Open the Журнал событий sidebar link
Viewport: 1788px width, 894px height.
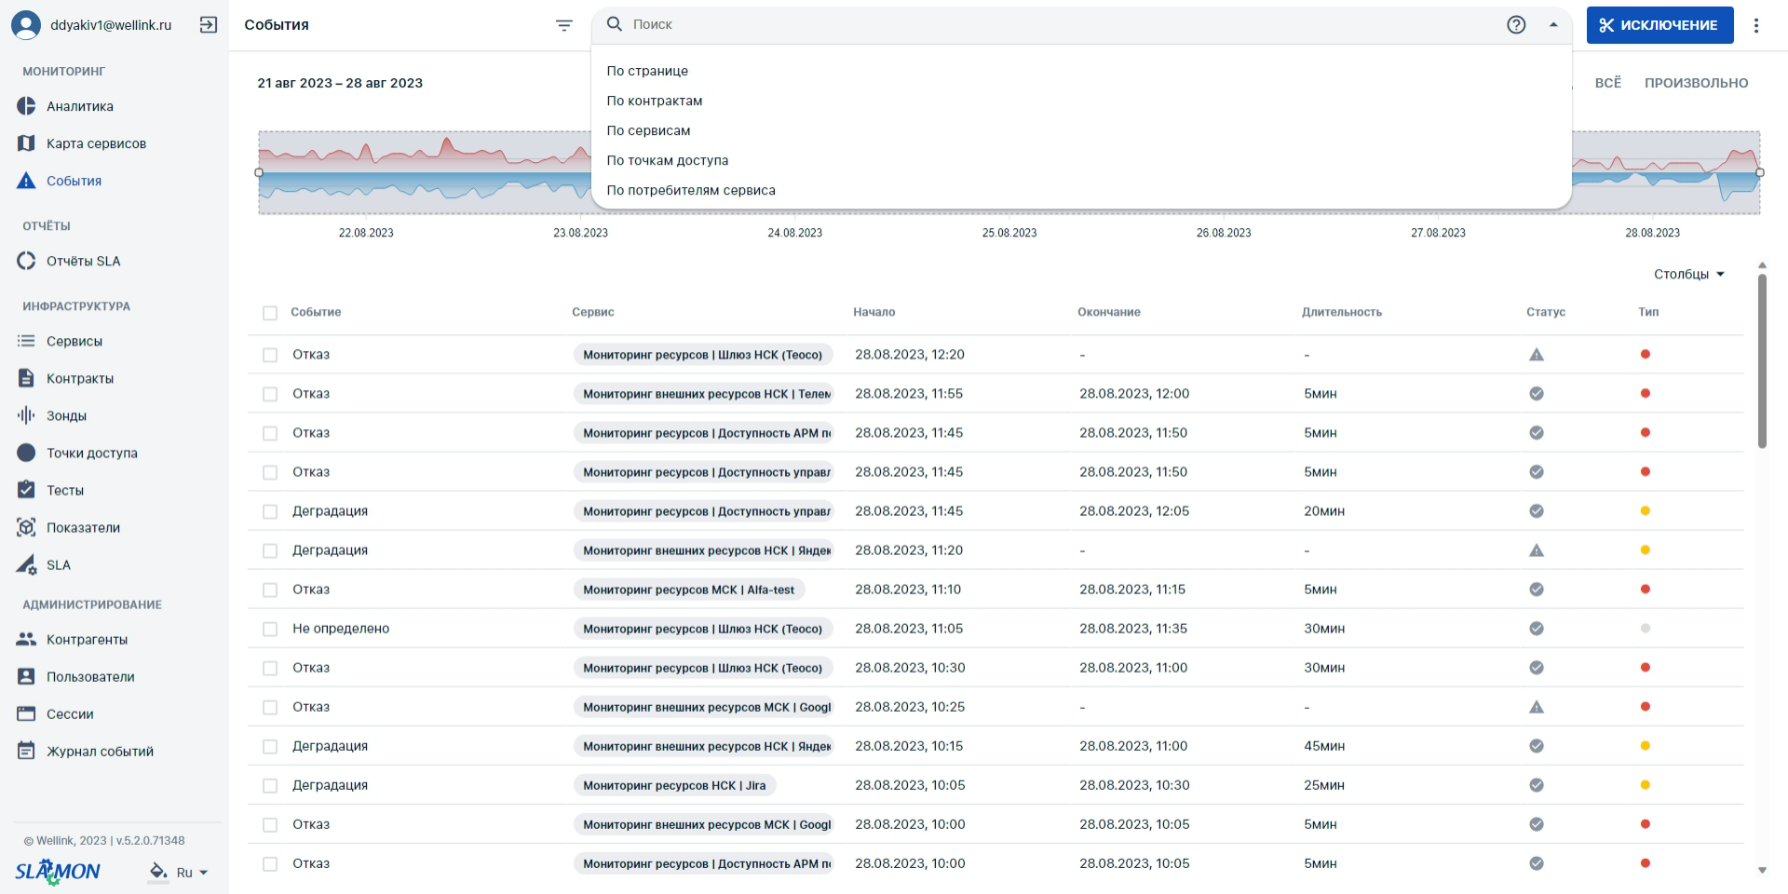100,751
